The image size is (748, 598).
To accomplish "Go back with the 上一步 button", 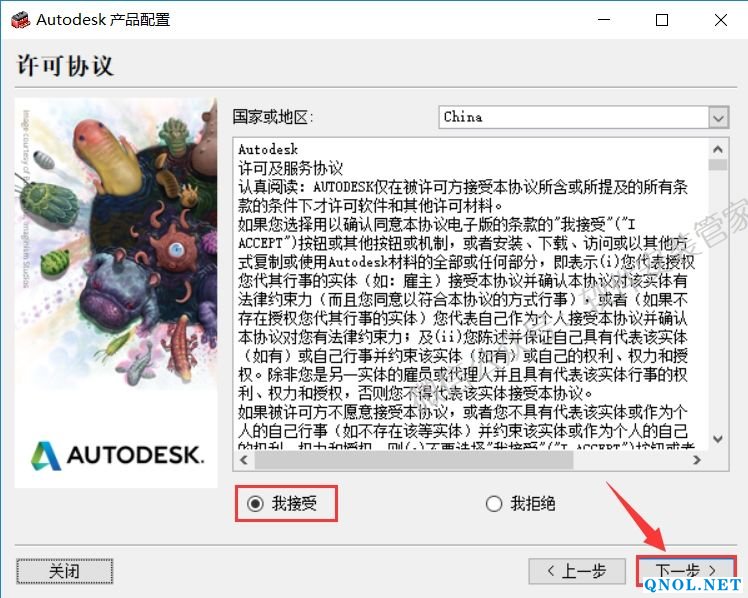I will pos(576,571).
